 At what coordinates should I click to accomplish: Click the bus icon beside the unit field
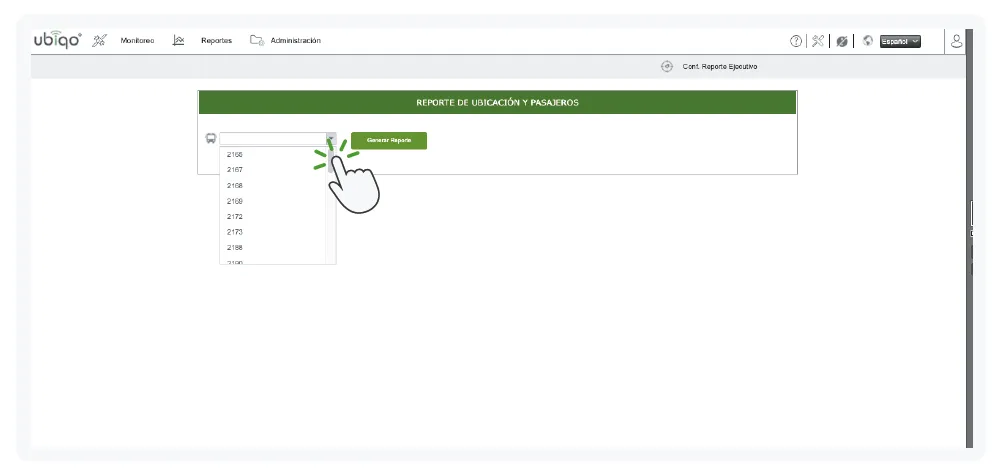click(x=211, y=138)
